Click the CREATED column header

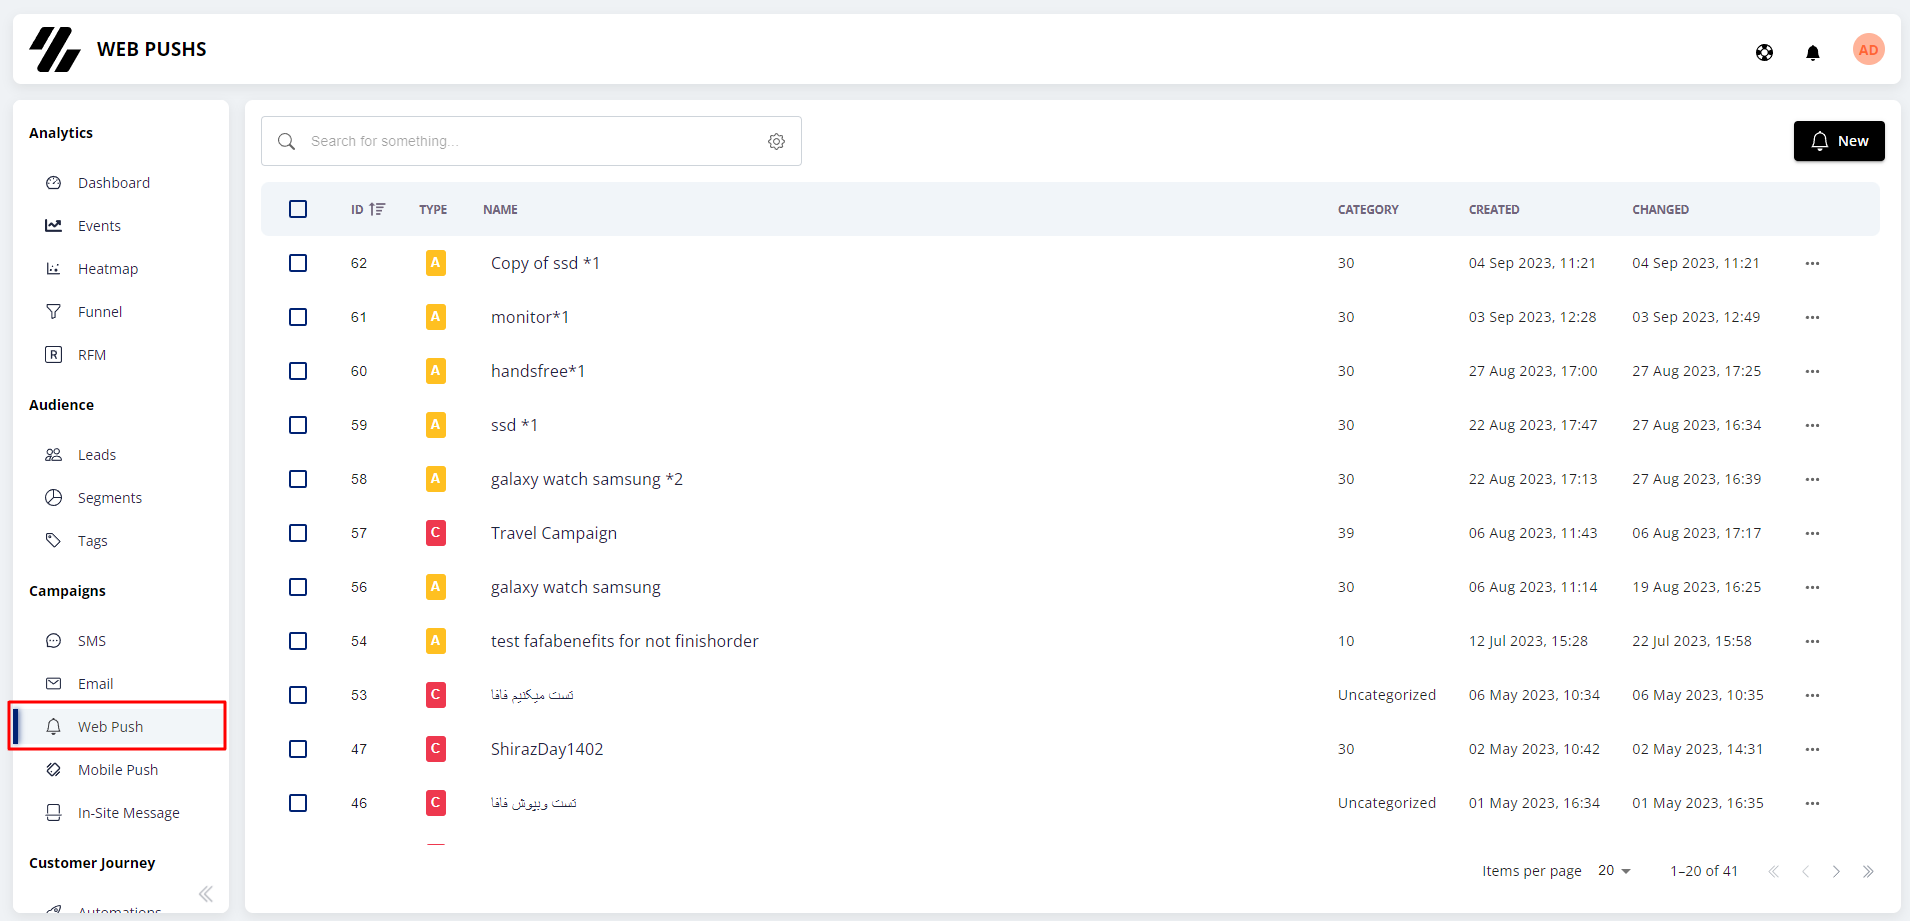[1494, 209]
